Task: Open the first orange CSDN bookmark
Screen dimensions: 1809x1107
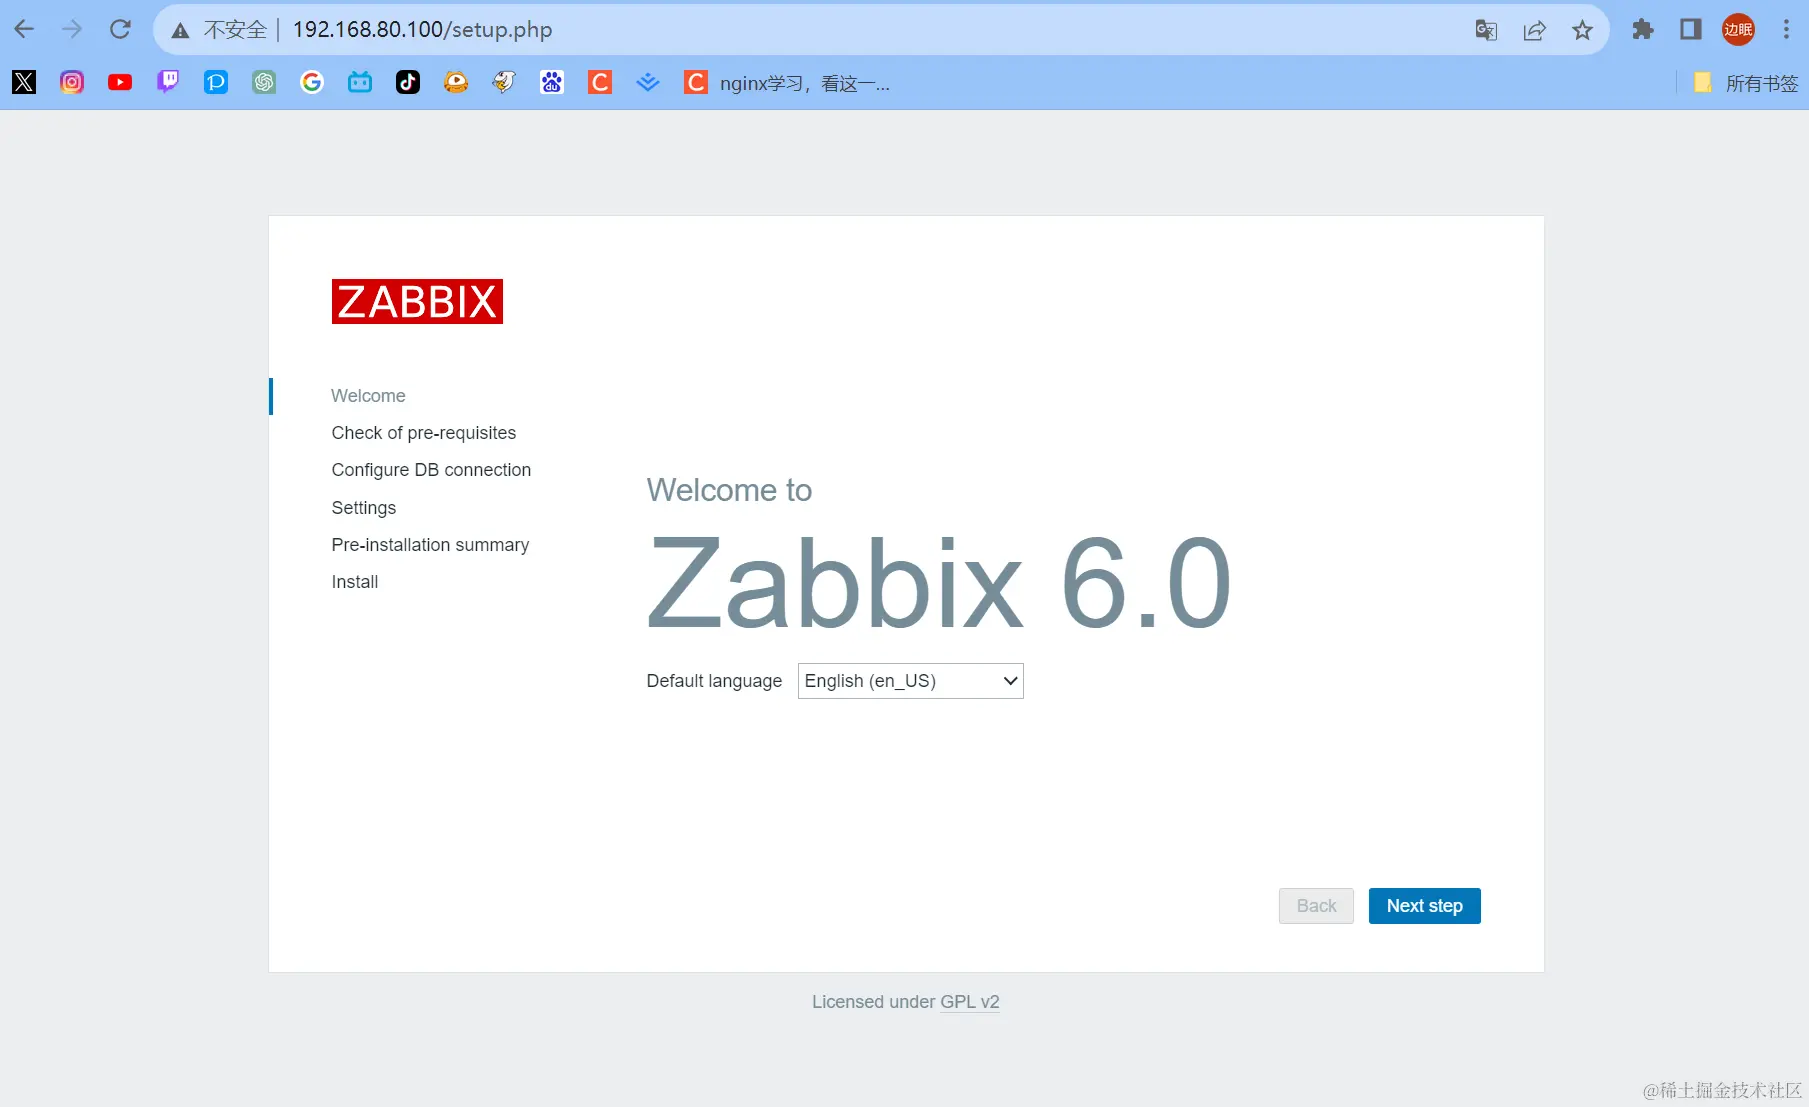Action: [x=600, y=82]
